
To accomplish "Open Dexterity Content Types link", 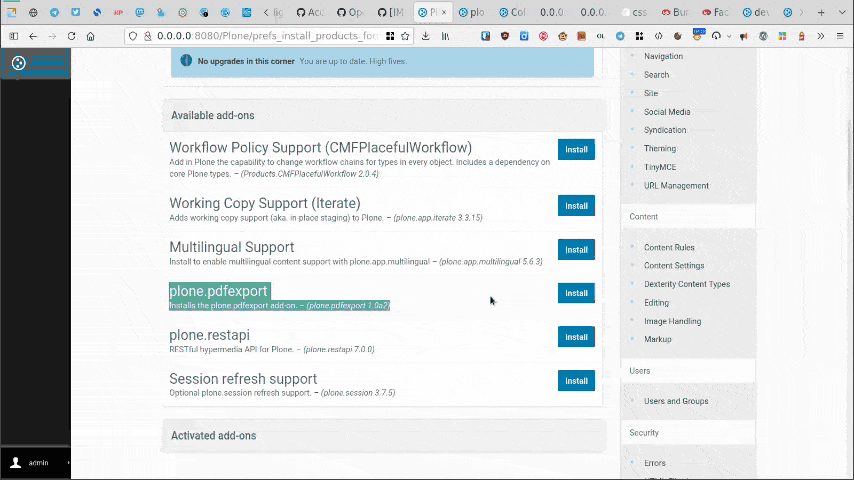I will [687, 284].
